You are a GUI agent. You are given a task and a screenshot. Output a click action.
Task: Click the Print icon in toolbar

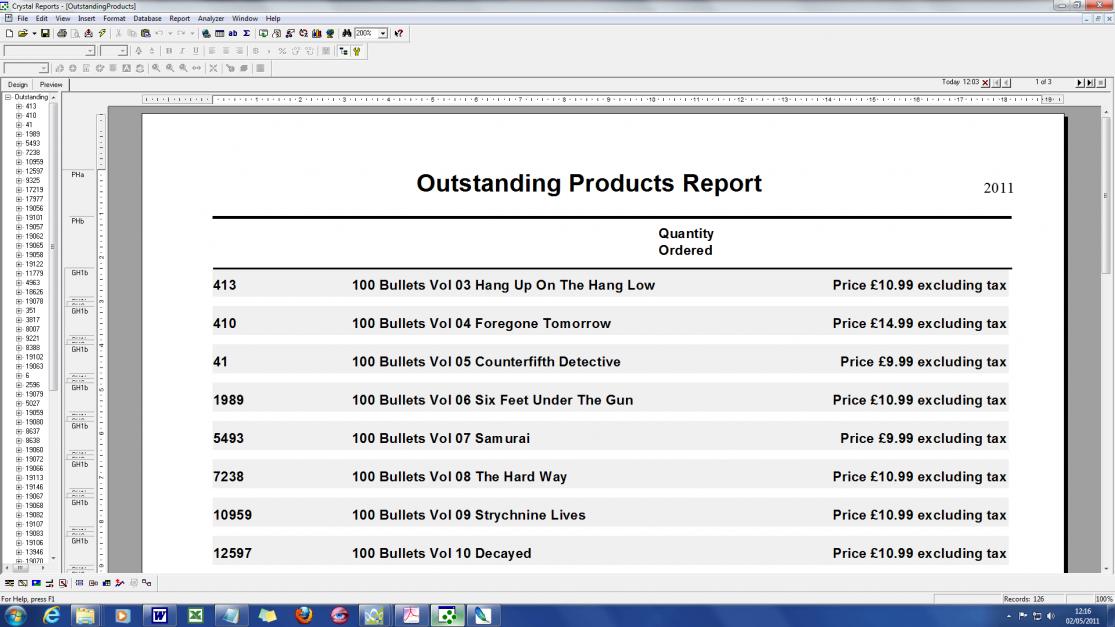62,33
